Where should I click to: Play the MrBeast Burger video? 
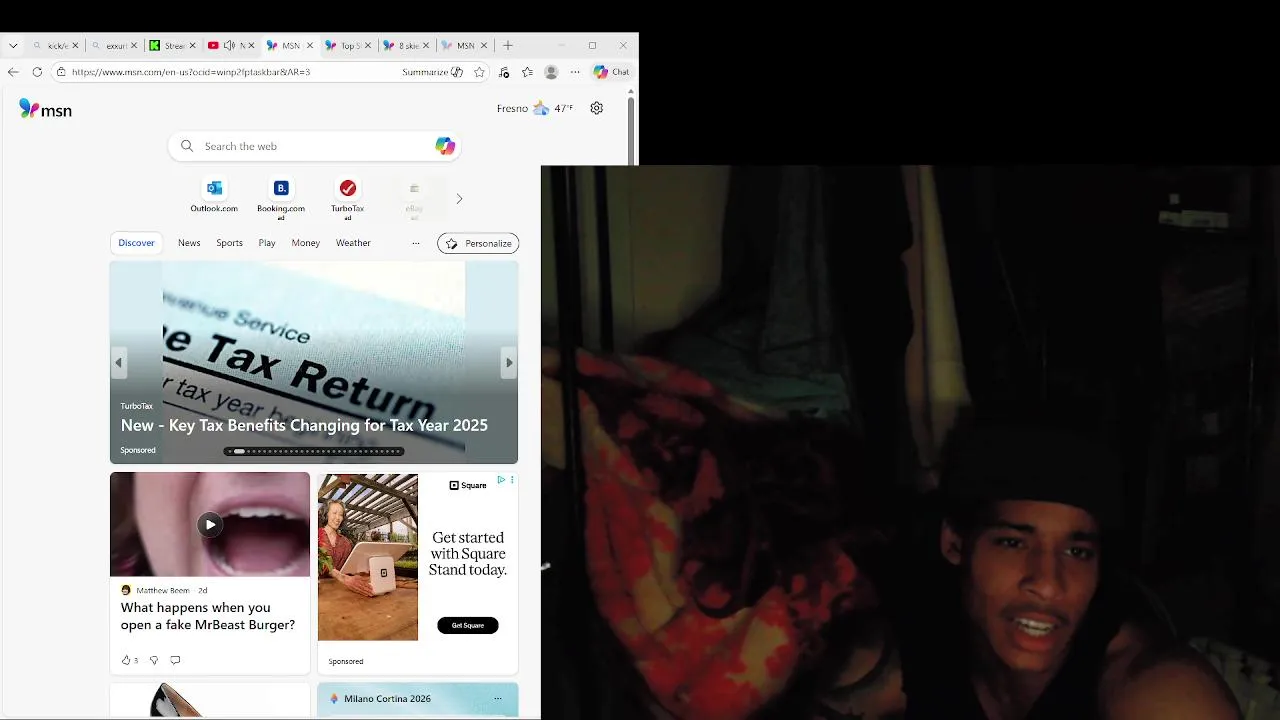click(210, 524)
